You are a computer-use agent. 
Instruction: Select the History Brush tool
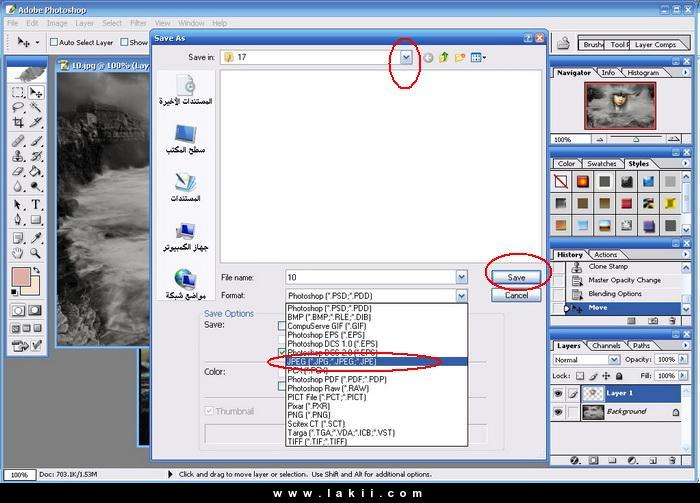(x=36, y=156)
